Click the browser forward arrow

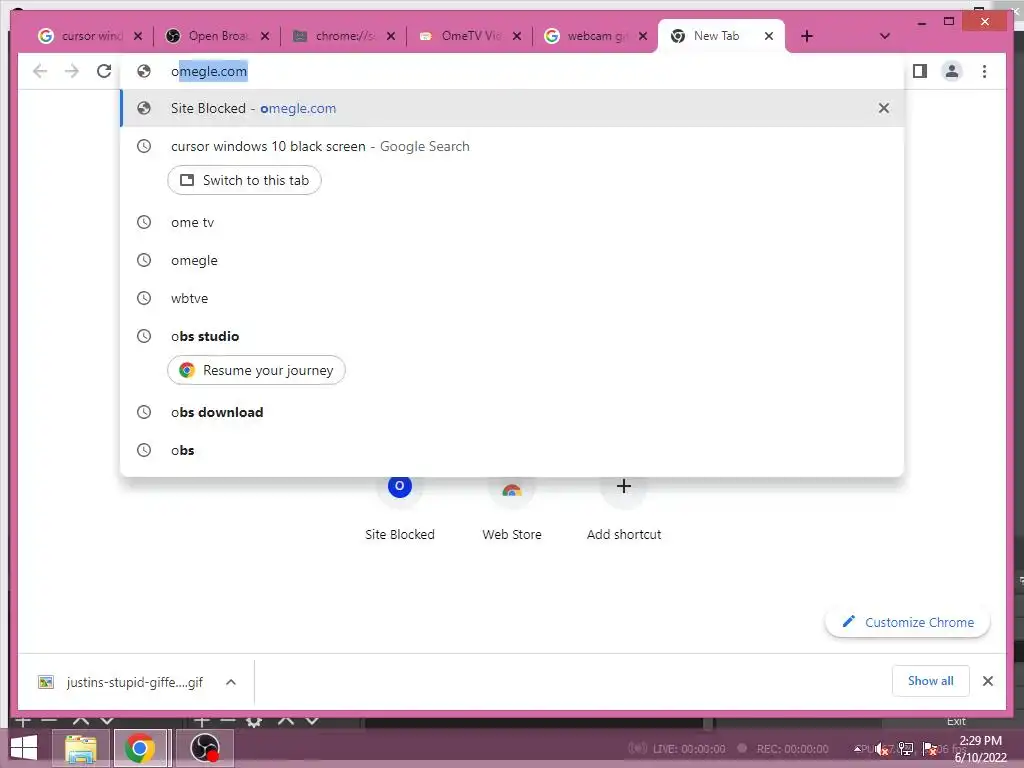(72, 71)
